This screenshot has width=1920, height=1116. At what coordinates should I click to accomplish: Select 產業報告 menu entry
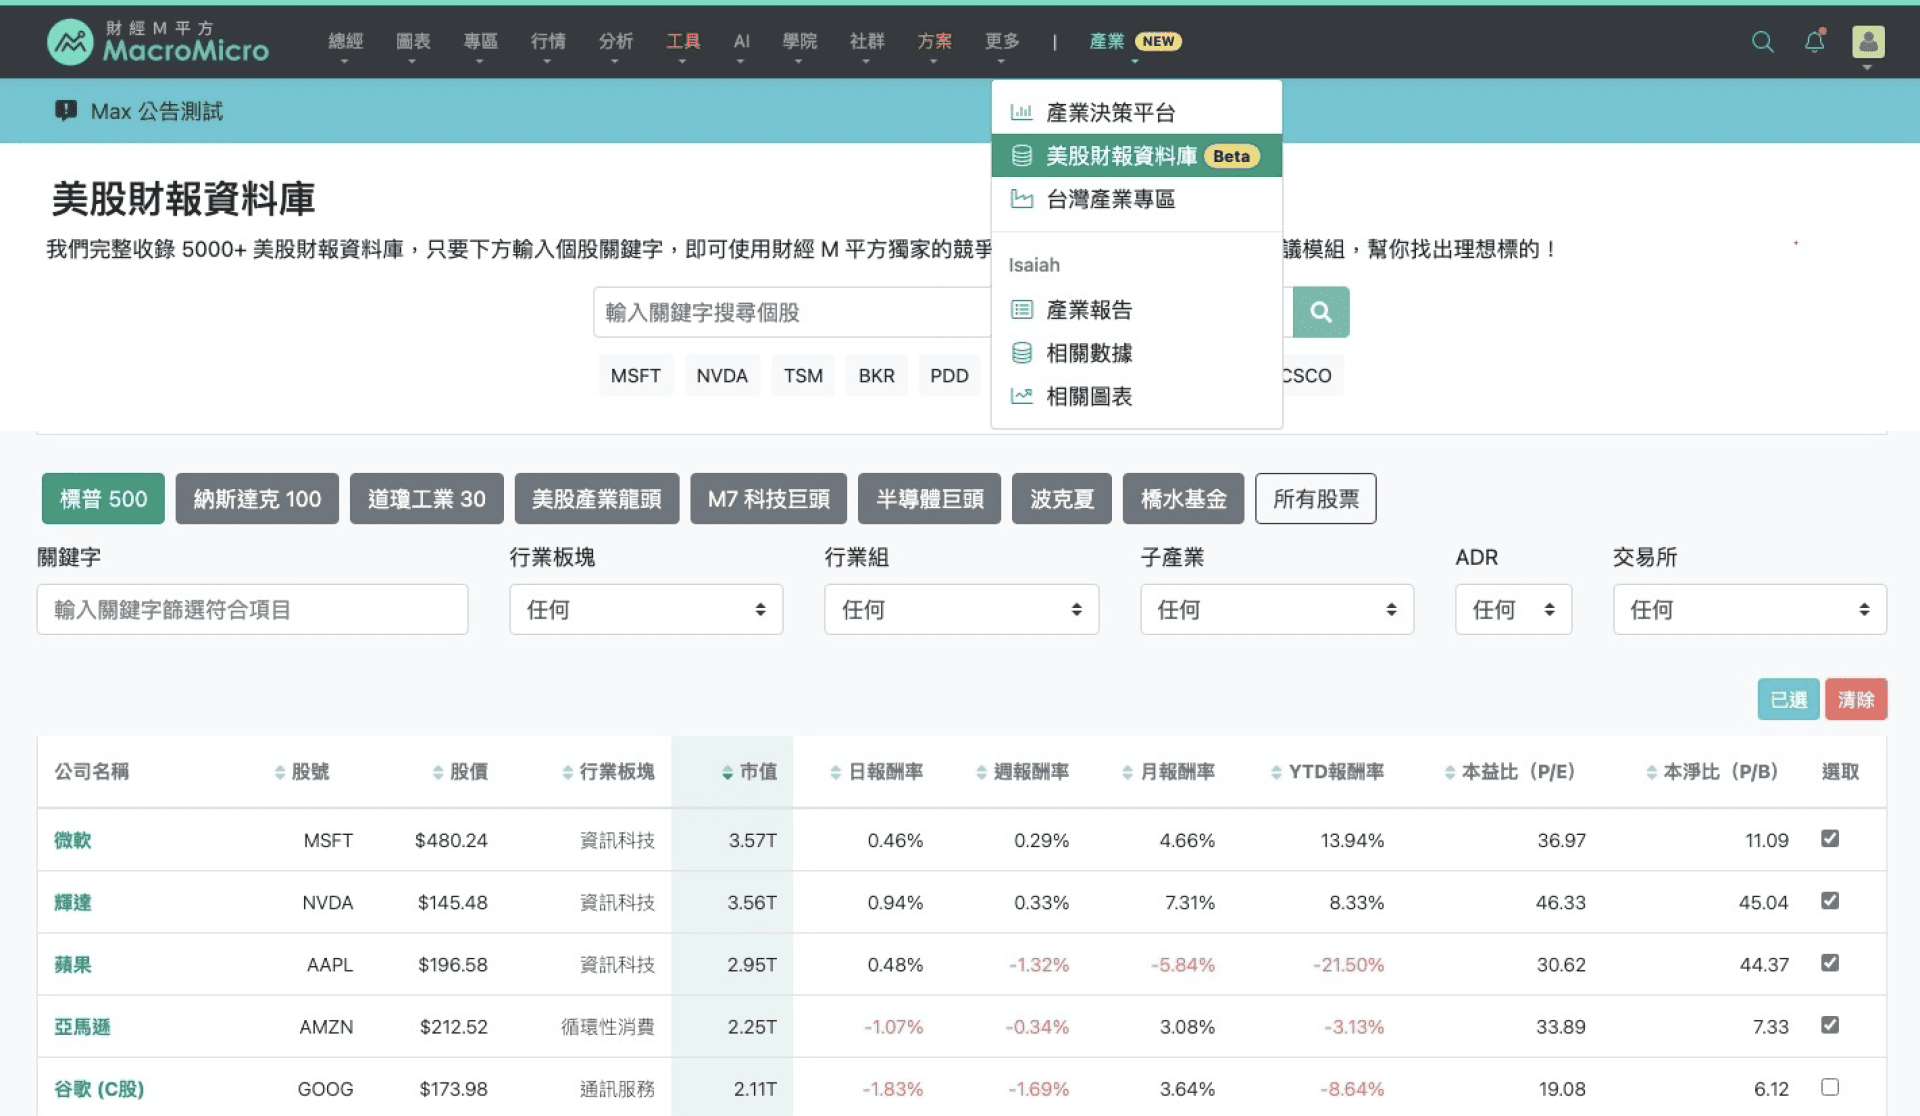pyautogui.click(x=1136, y=310)
